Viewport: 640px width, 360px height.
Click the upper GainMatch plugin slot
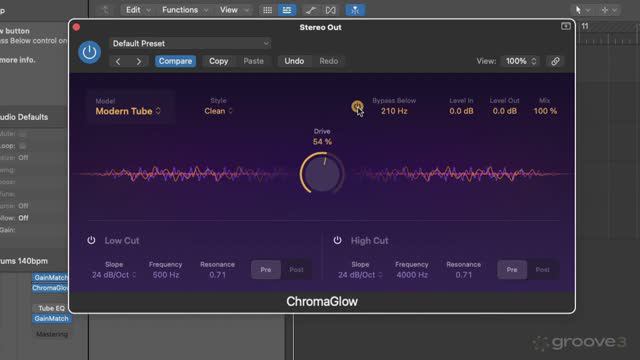(50, 278)
